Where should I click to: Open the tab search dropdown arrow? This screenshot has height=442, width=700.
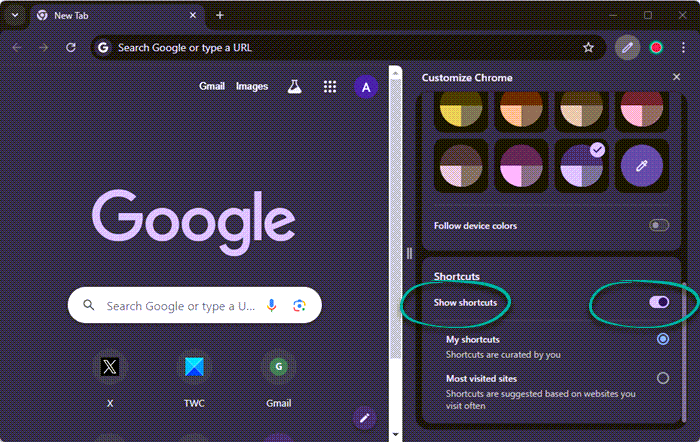coord(15,15)
